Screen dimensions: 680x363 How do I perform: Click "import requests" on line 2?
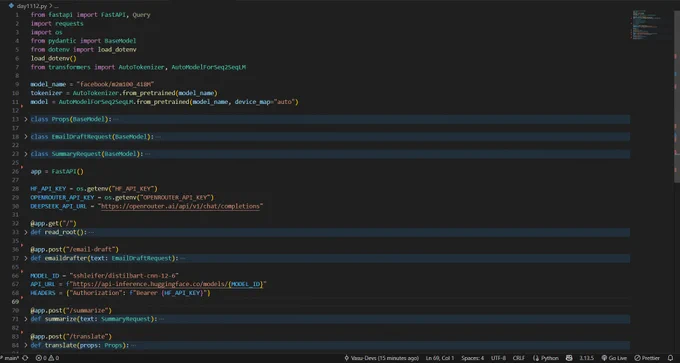click(57, 23)
